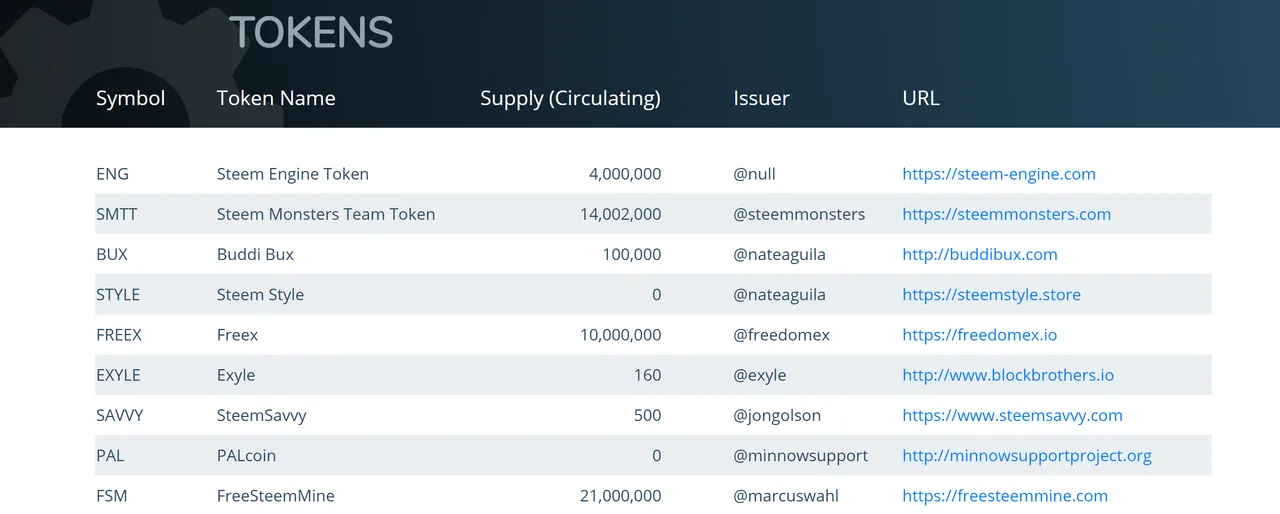The width and height of the screenshot is (1280, 514).
Task: Click the Supply (Circulating) column header
Action: [570, 98]
